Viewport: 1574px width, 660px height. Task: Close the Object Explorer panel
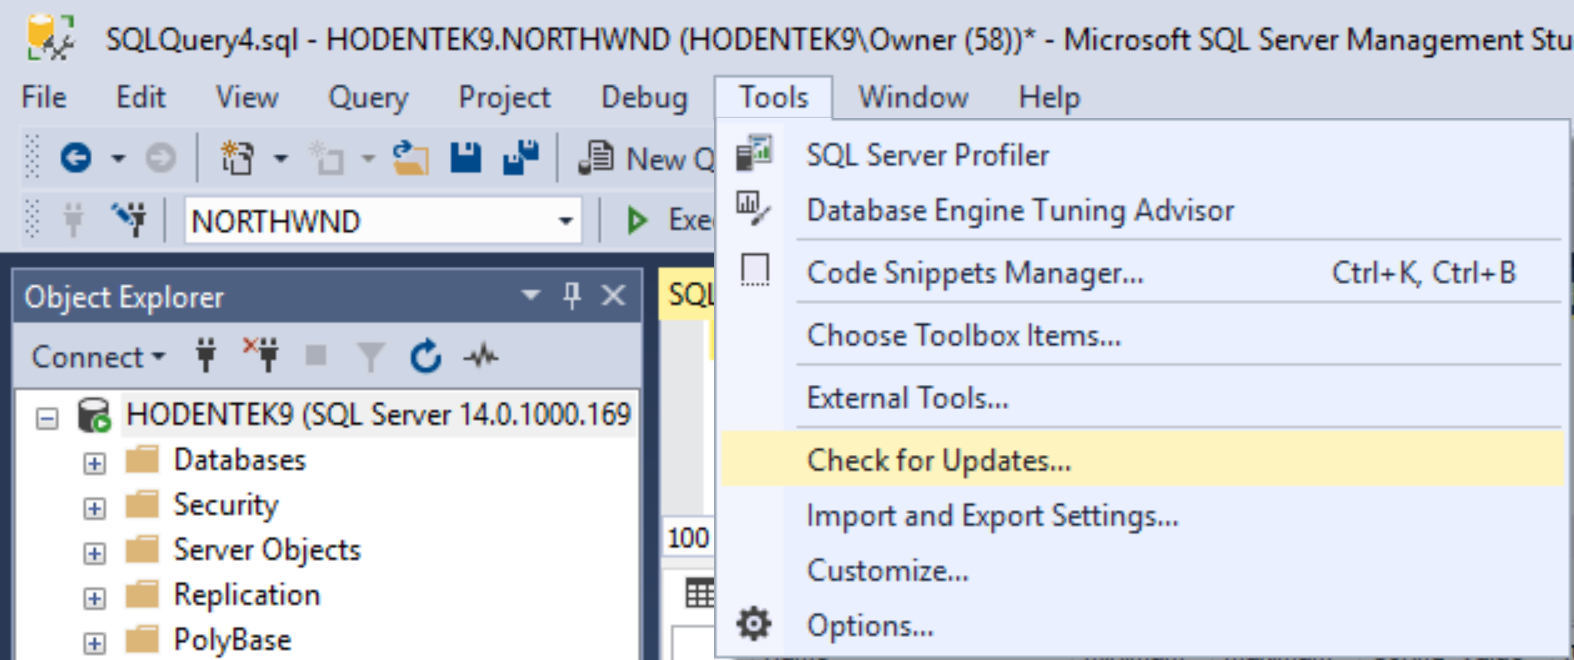pyautogui.click(x=613, y=295)
